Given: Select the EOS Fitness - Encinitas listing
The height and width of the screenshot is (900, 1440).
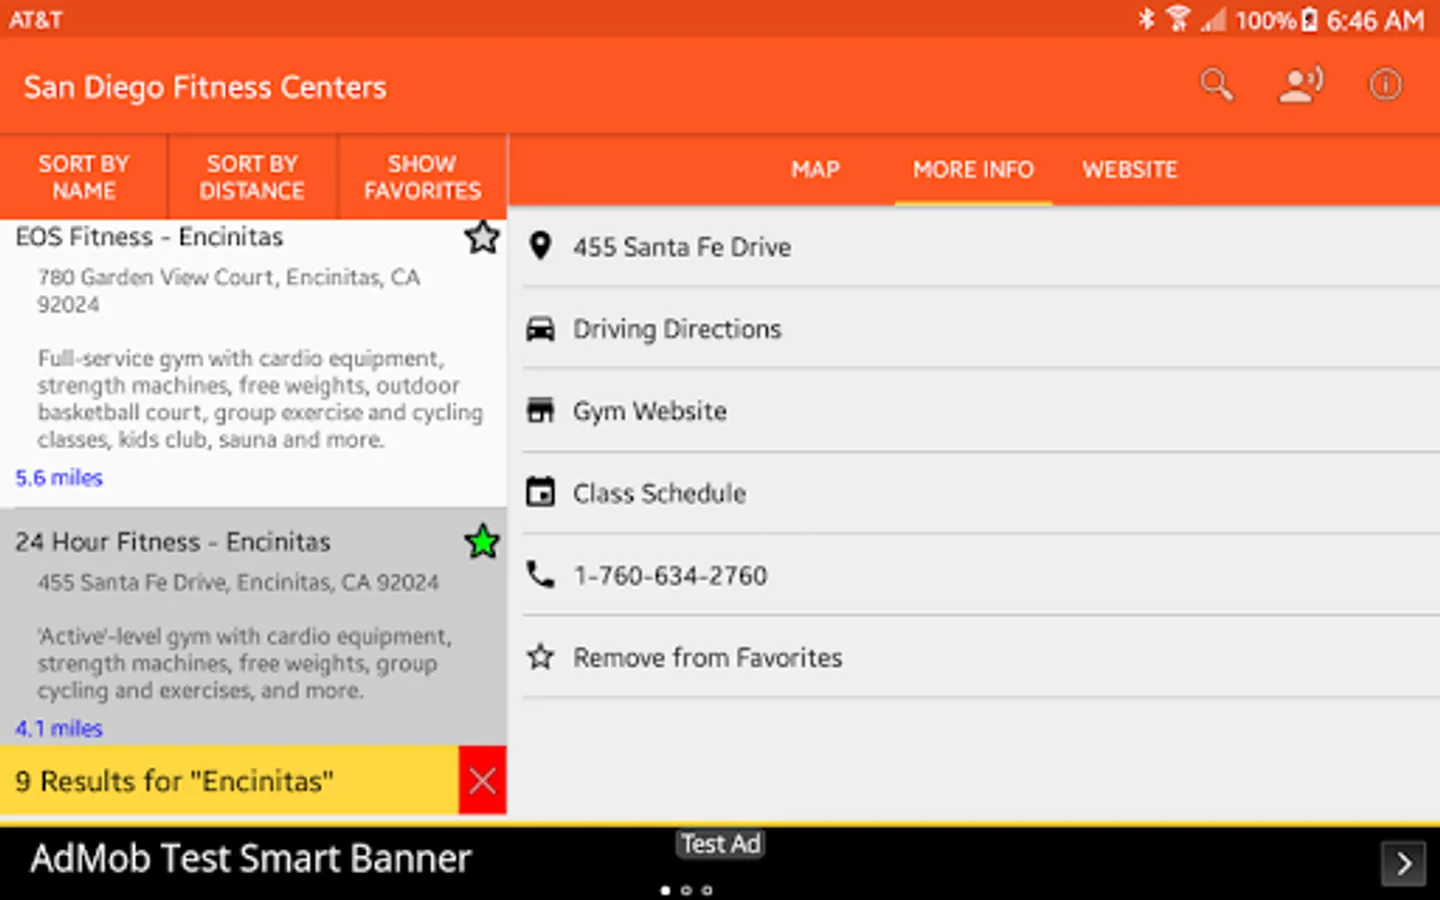Looking at the screenshot, I should pos(253,362).
